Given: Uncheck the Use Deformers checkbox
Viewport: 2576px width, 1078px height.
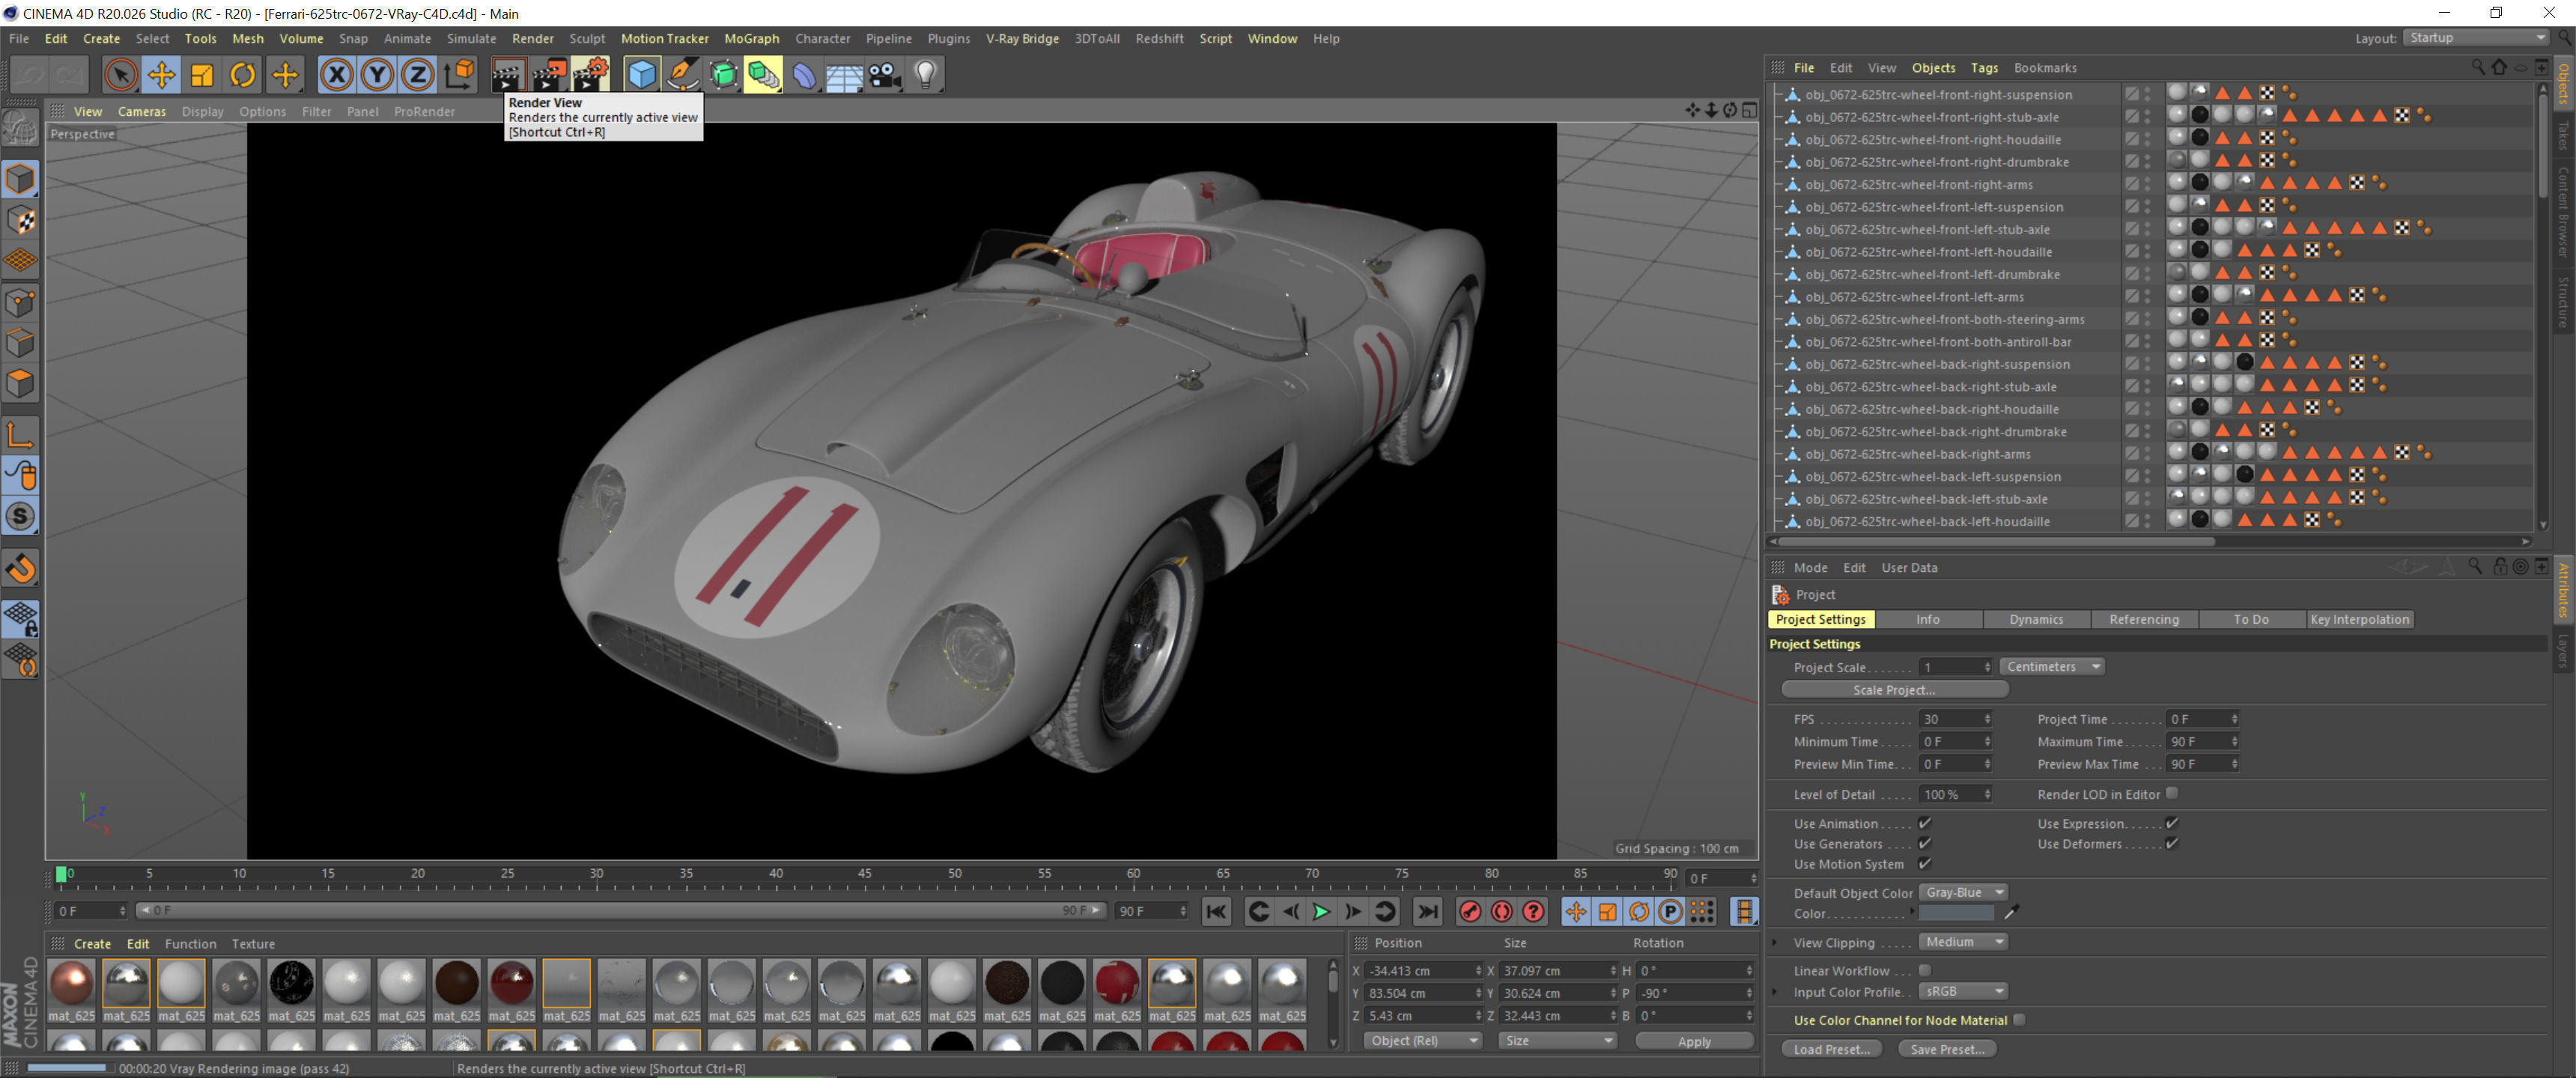Looking at the screenshot, I should (2171, 843).
